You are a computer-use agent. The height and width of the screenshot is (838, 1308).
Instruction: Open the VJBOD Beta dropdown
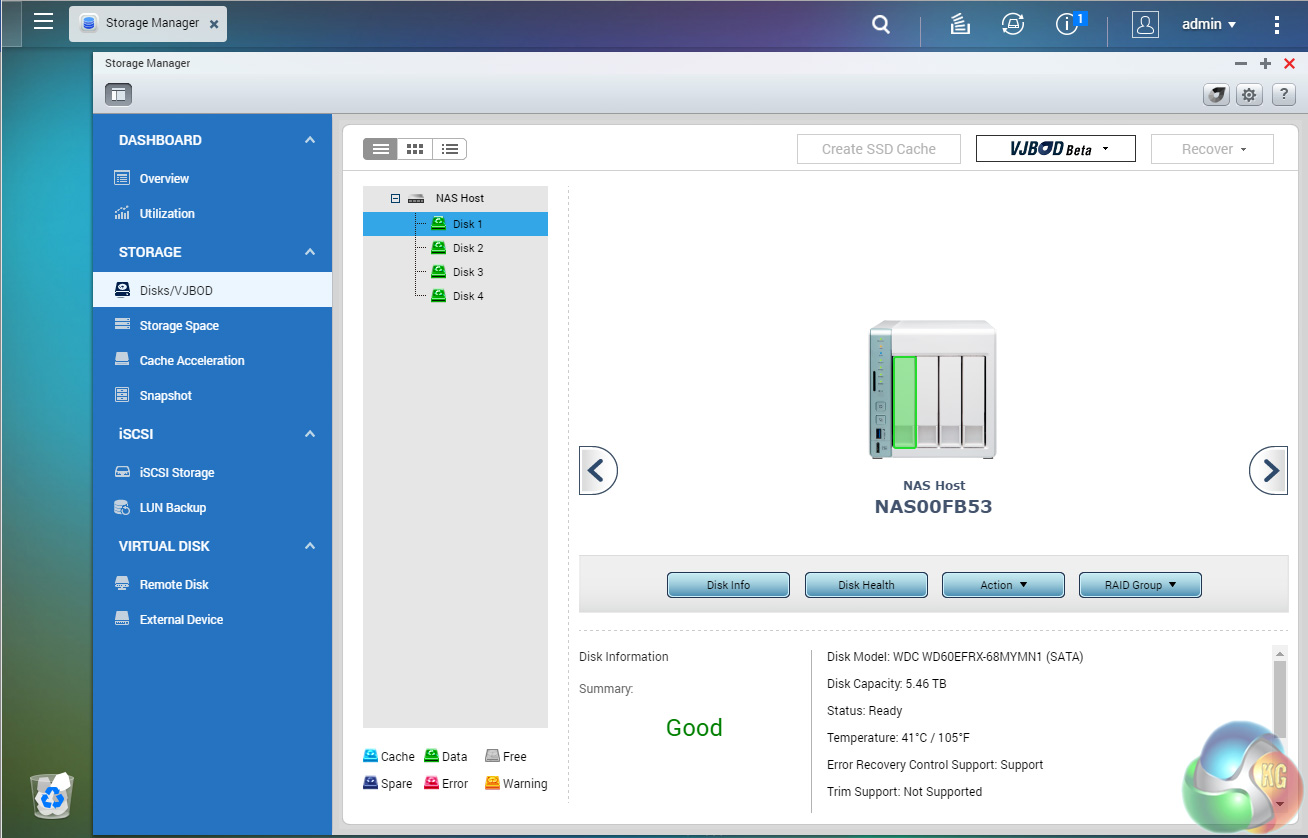(x=1055, y=149)
